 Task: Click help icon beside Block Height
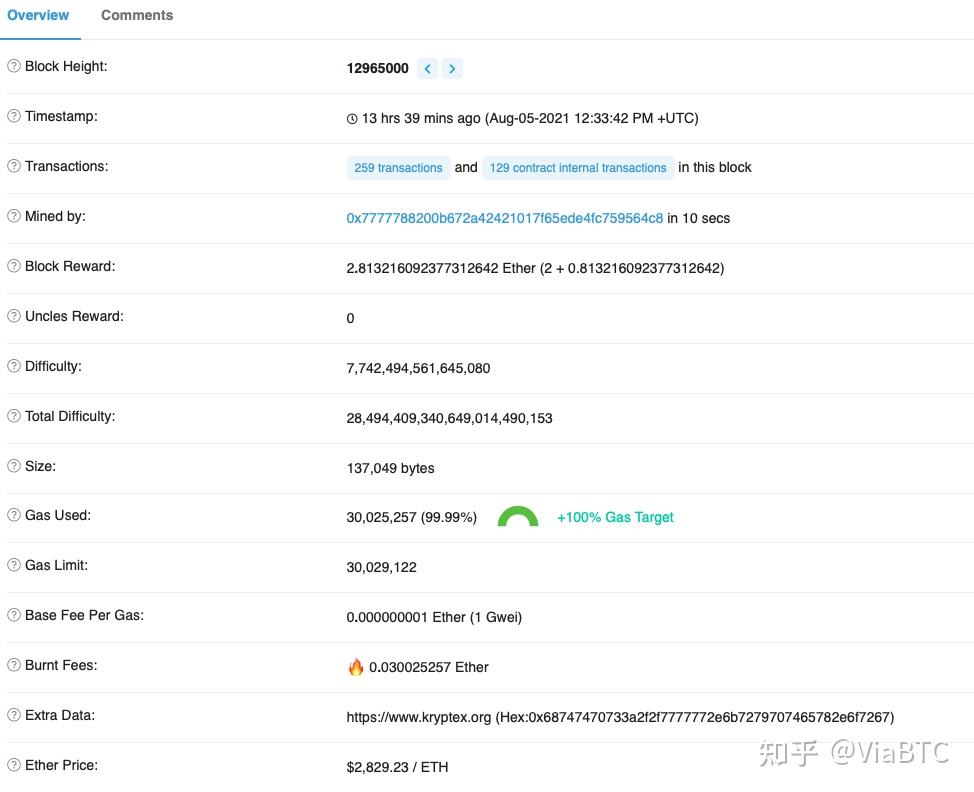[x=14, y=66]
